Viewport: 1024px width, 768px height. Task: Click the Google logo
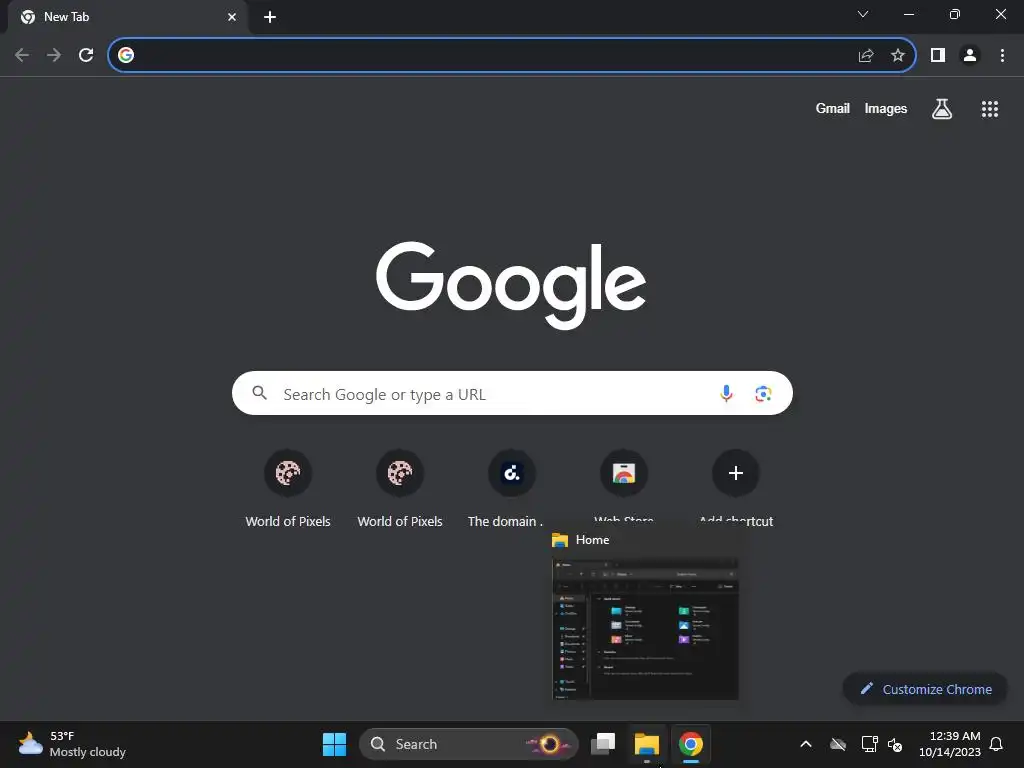(511, 285)
